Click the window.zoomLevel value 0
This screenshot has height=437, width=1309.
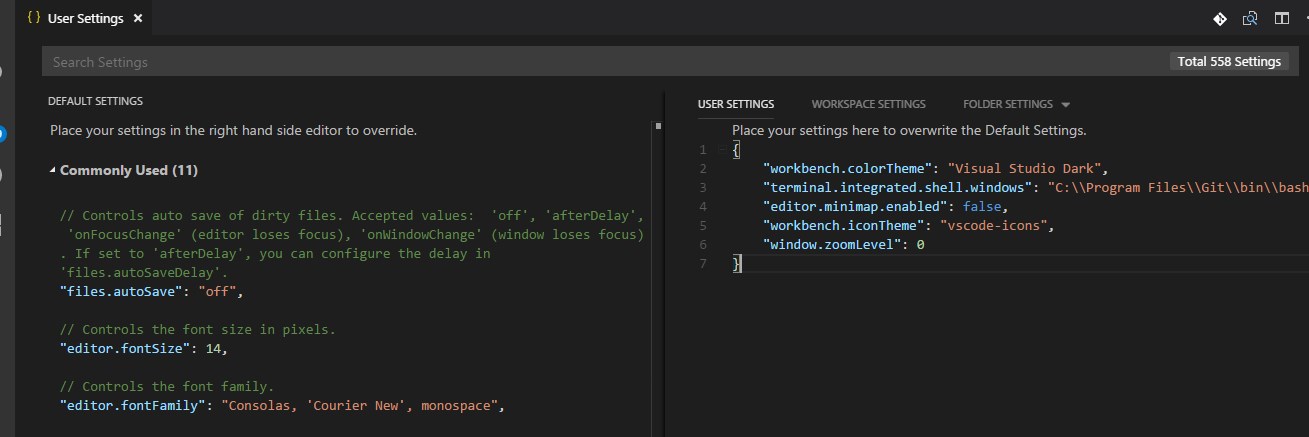(x=920, y=244)
